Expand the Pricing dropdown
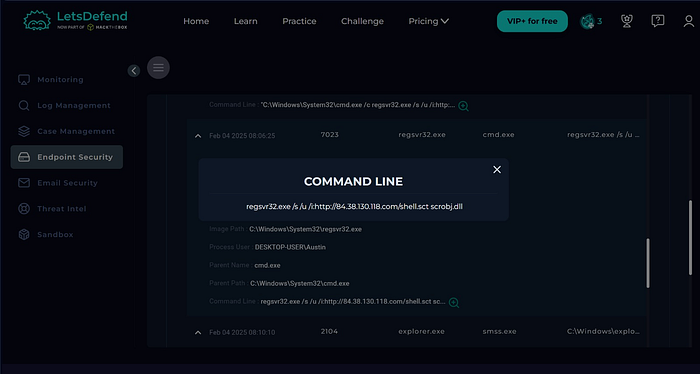The image size is (700, 374). coord(429,21)
